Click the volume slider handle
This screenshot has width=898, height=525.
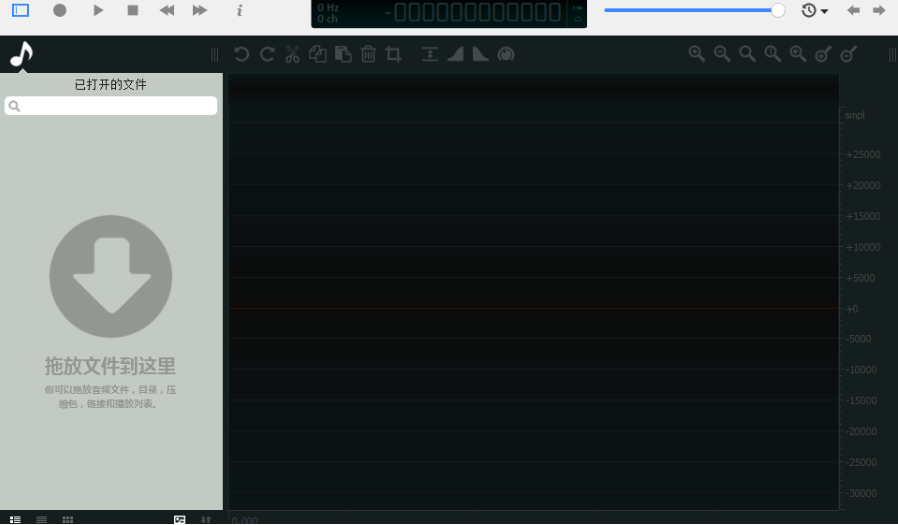pos(778,10)
